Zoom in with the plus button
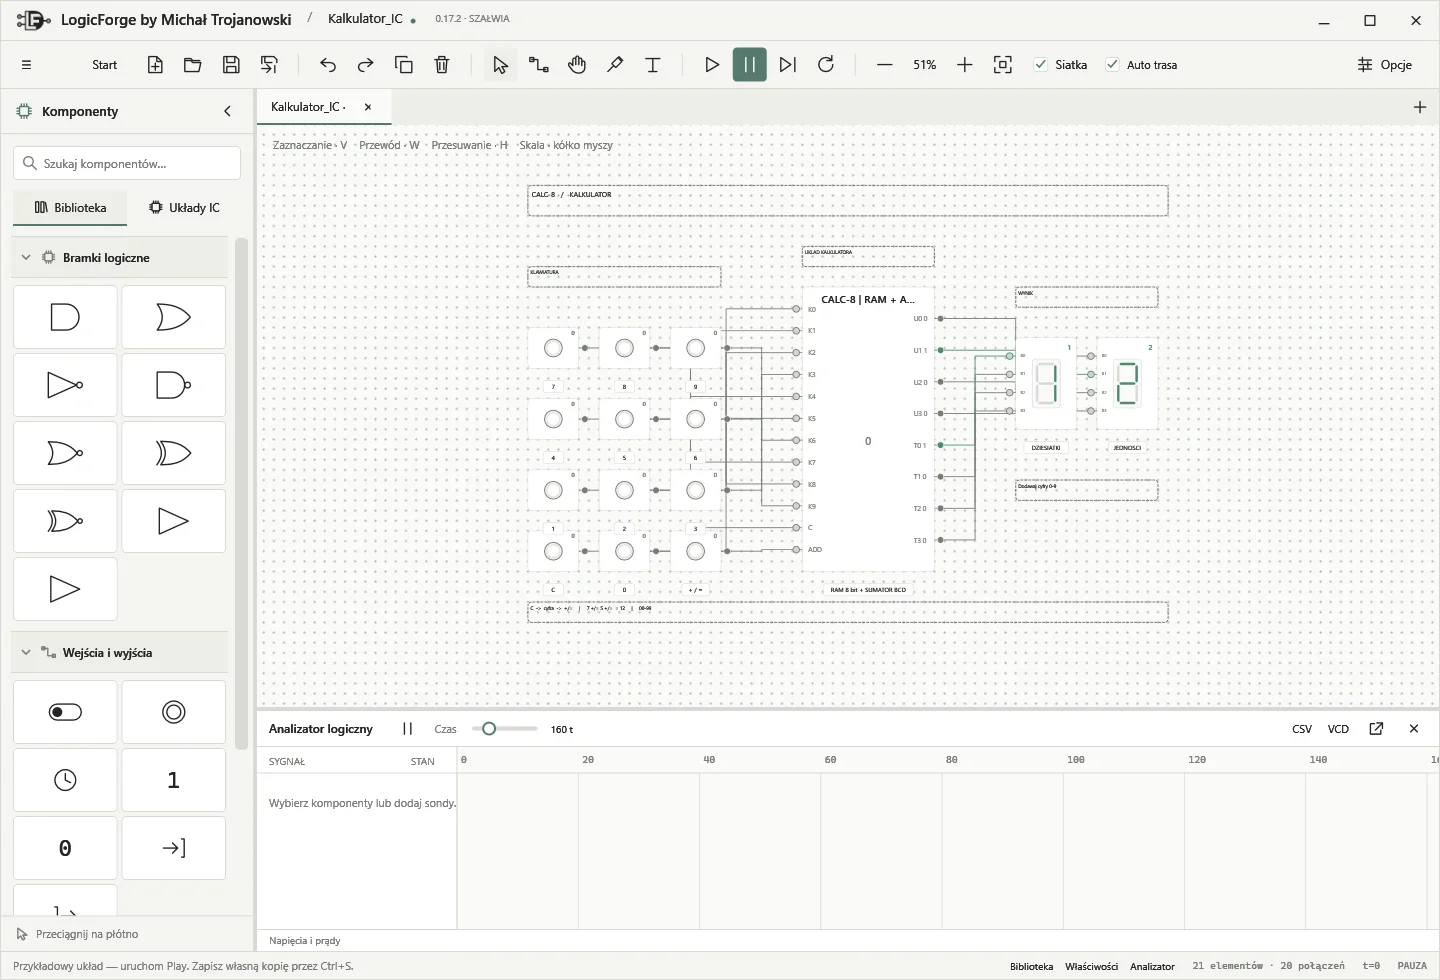 (965, 65)
